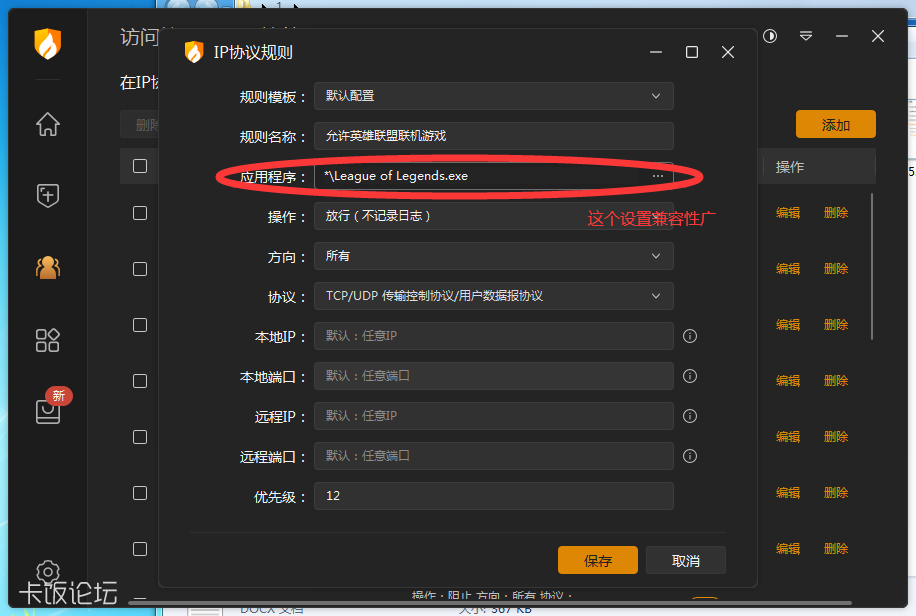
Task: Click the browse ... button for 应用程序
Action: point(658,175)
